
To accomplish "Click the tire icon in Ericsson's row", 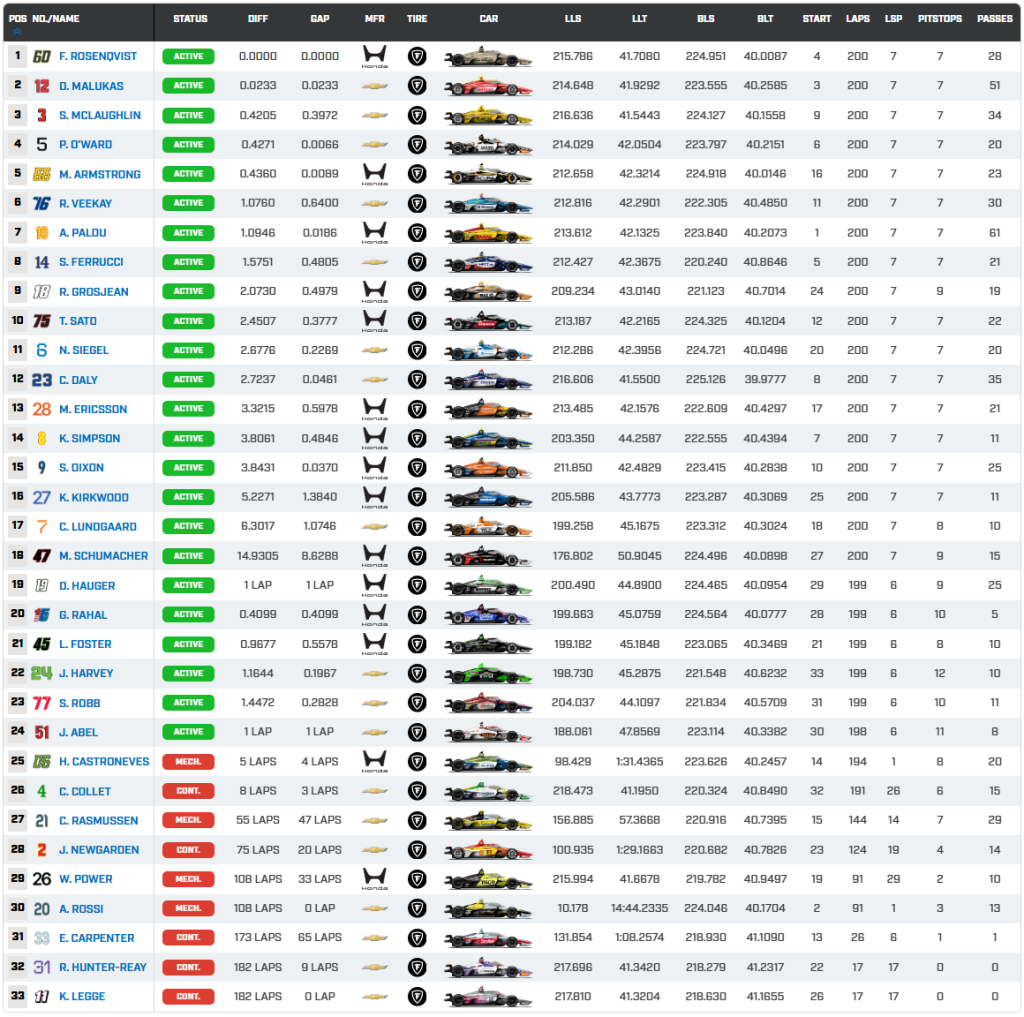I will (417, 409).
